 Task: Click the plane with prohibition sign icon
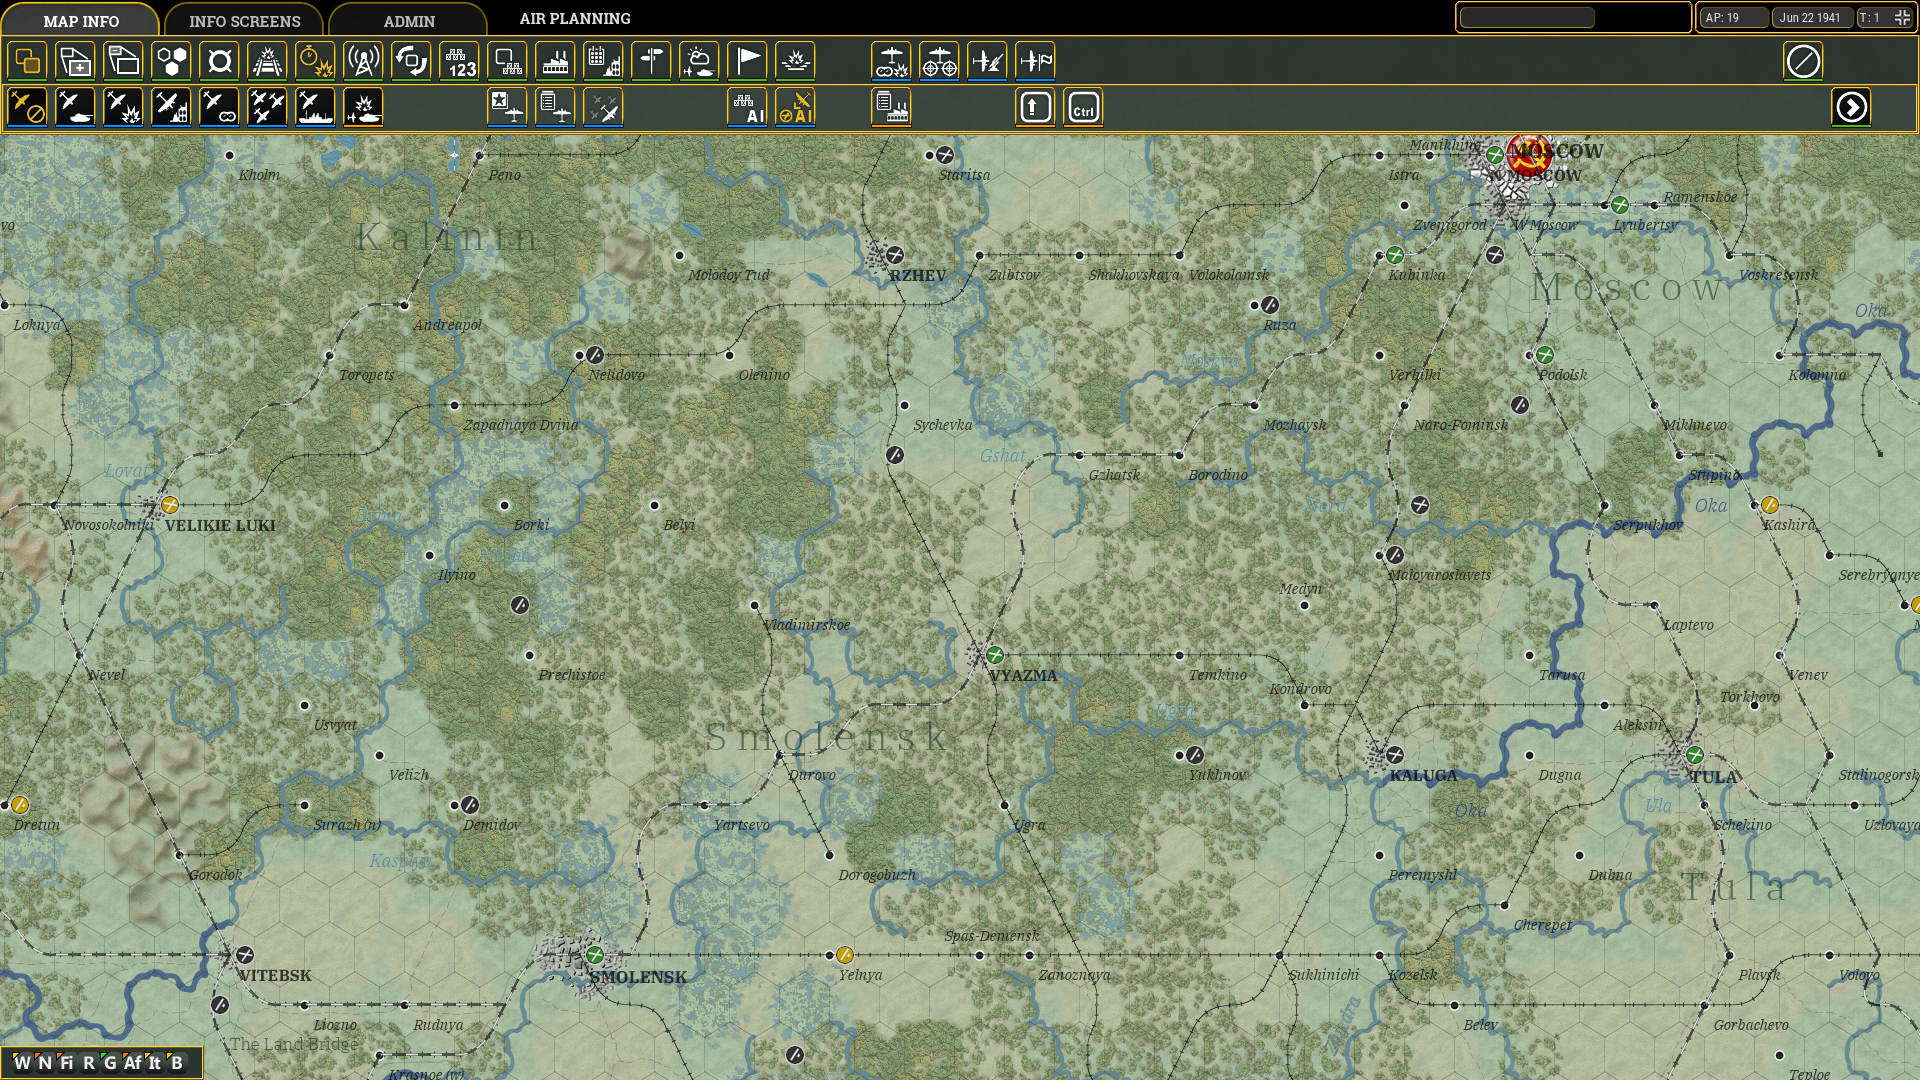[27, 107]
